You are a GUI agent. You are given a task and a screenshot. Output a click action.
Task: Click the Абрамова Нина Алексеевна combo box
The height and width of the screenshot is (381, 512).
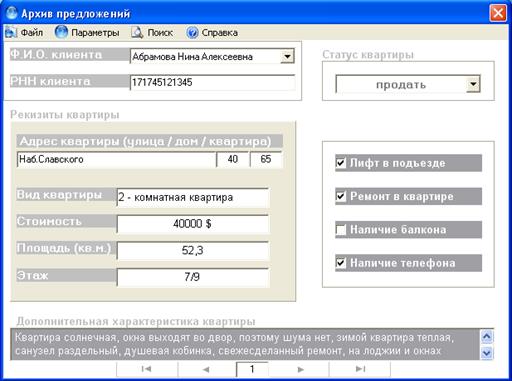tap(212, 56)
